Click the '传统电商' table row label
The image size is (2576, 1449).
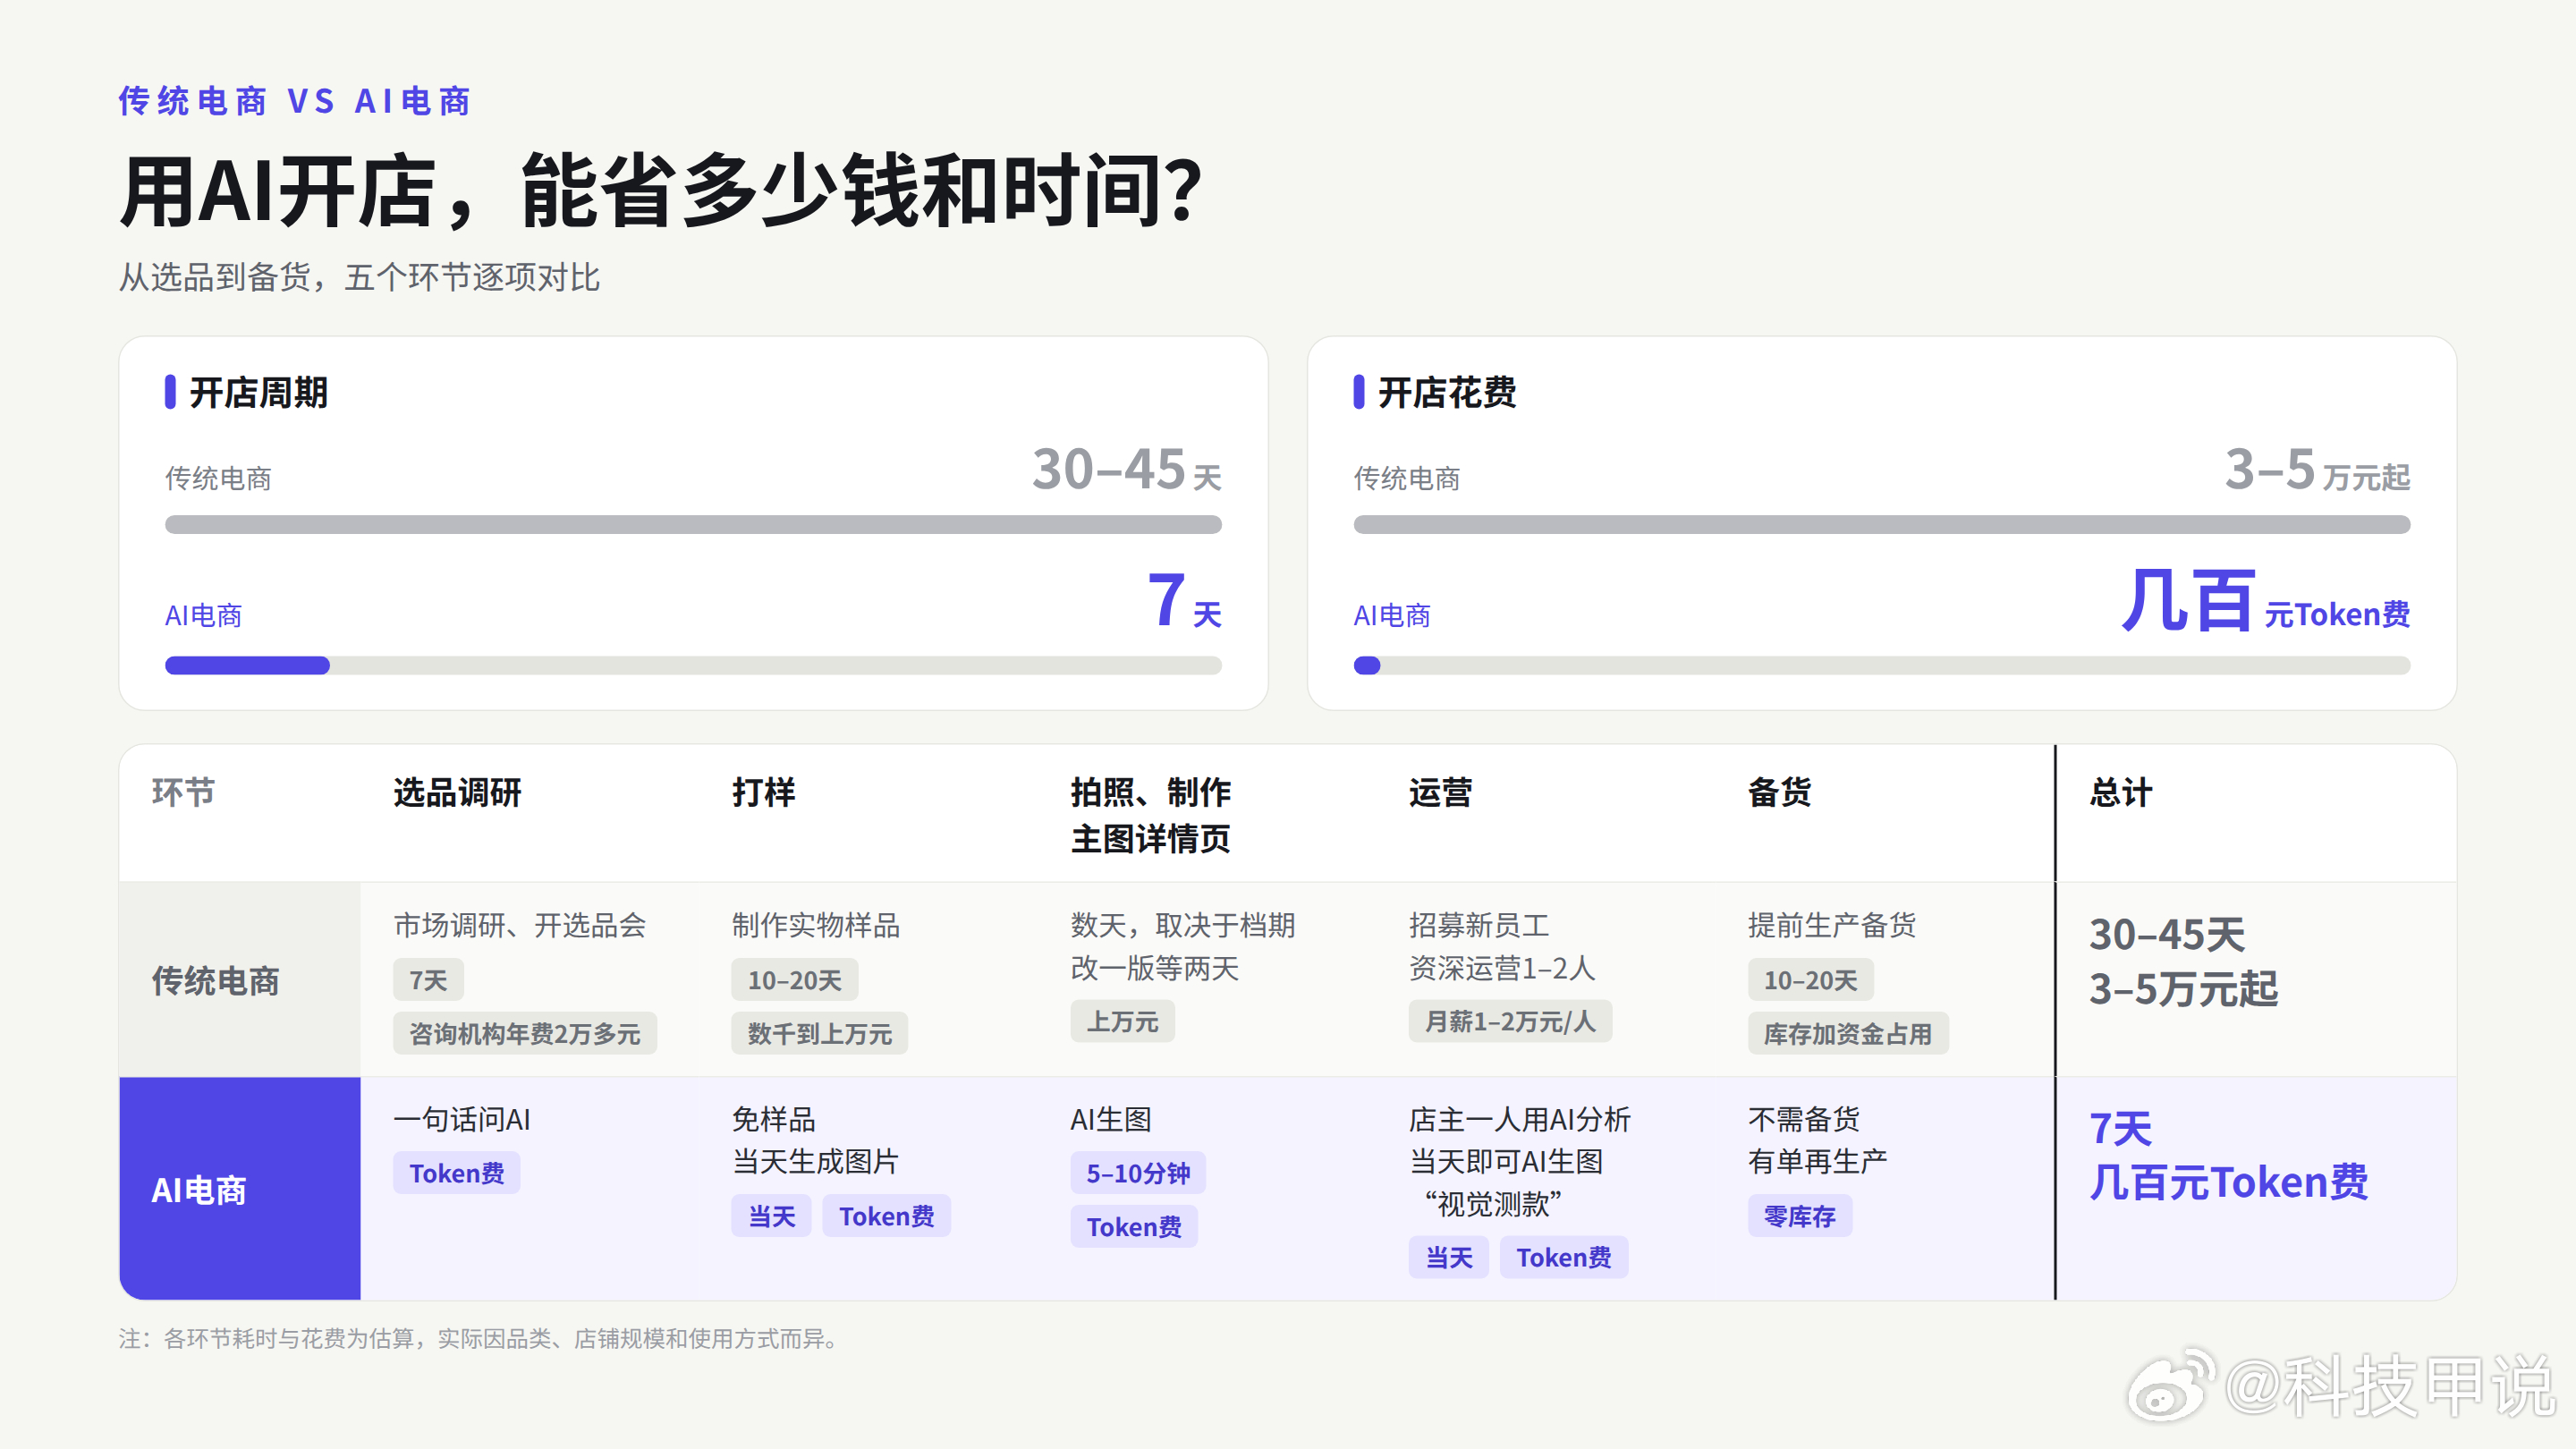pos(215,981)
